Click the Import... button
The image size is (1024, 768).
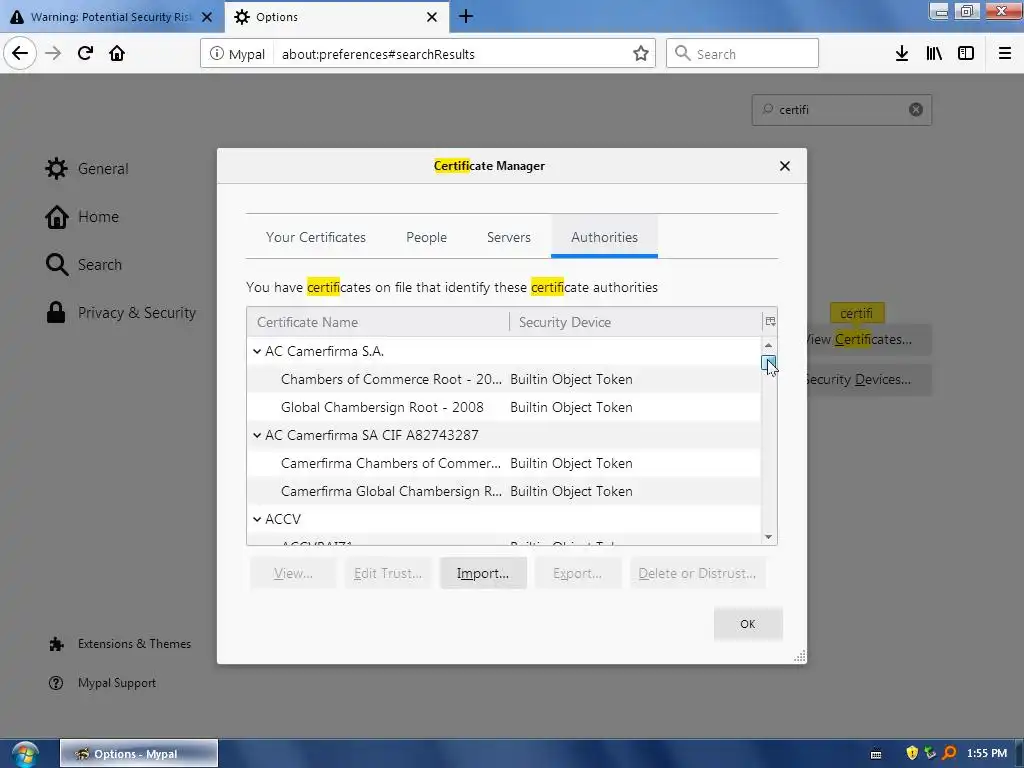[x=483, y=573]
